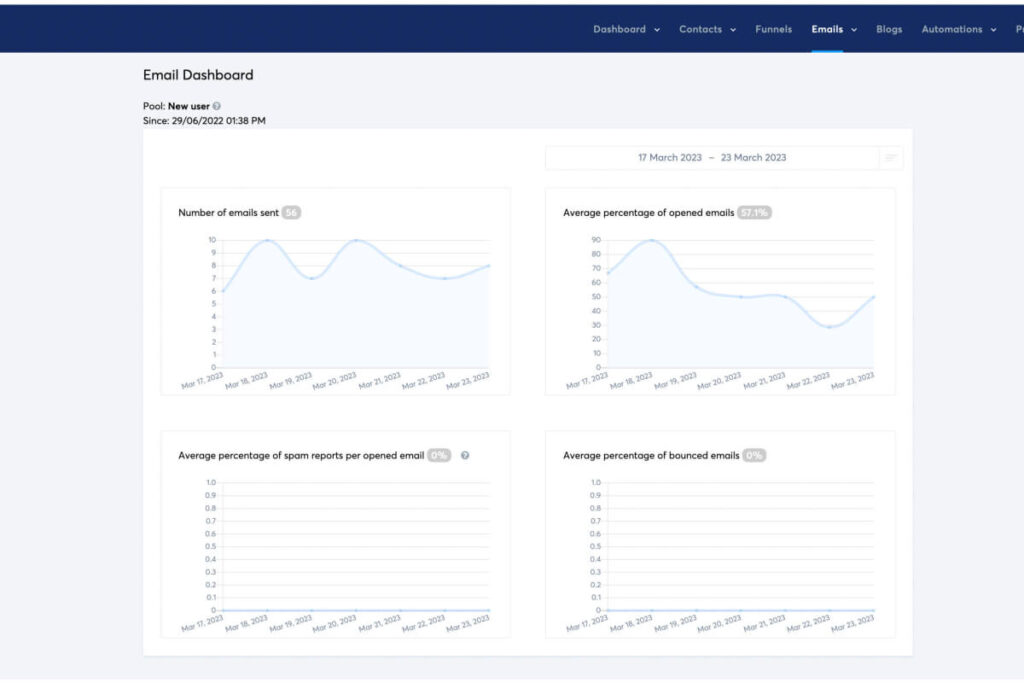Go to Blogs in navigation bar
Viewport: 1024px width, 683px height.
click(x=889, y=29)
